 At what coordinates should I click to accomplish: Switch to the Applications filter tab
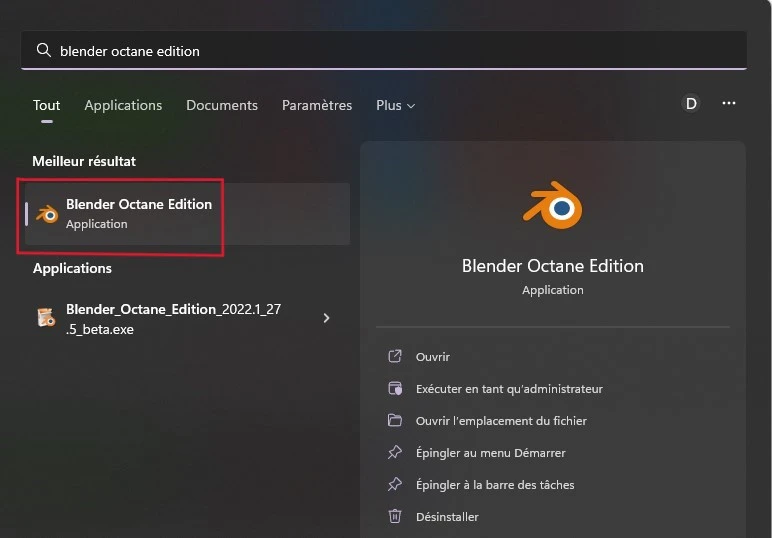[x=123, y=105]
